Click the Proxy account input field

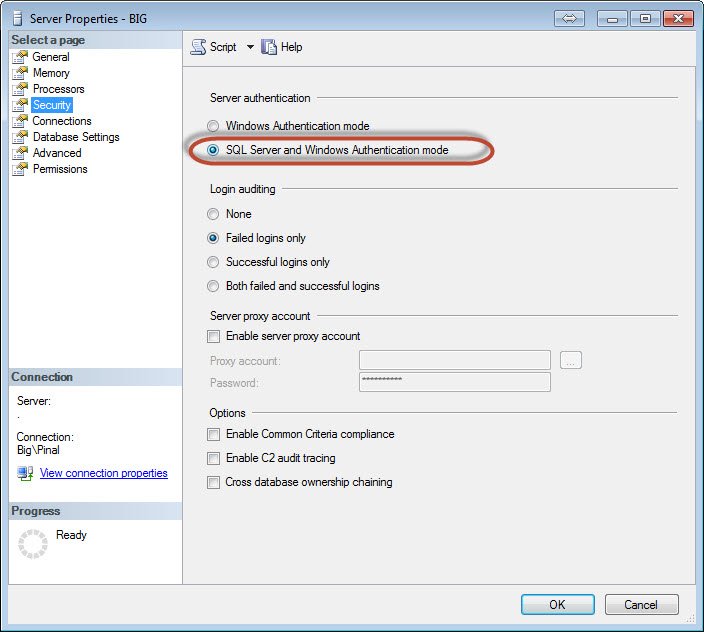coord(455,360)
